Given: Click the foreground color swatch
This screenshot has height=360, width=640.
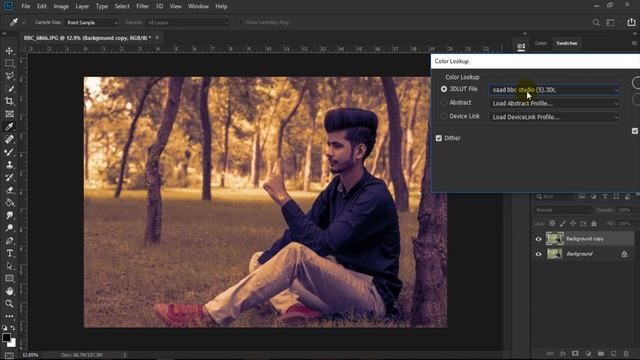Looking at the screenshot, I should coord(6,337).
